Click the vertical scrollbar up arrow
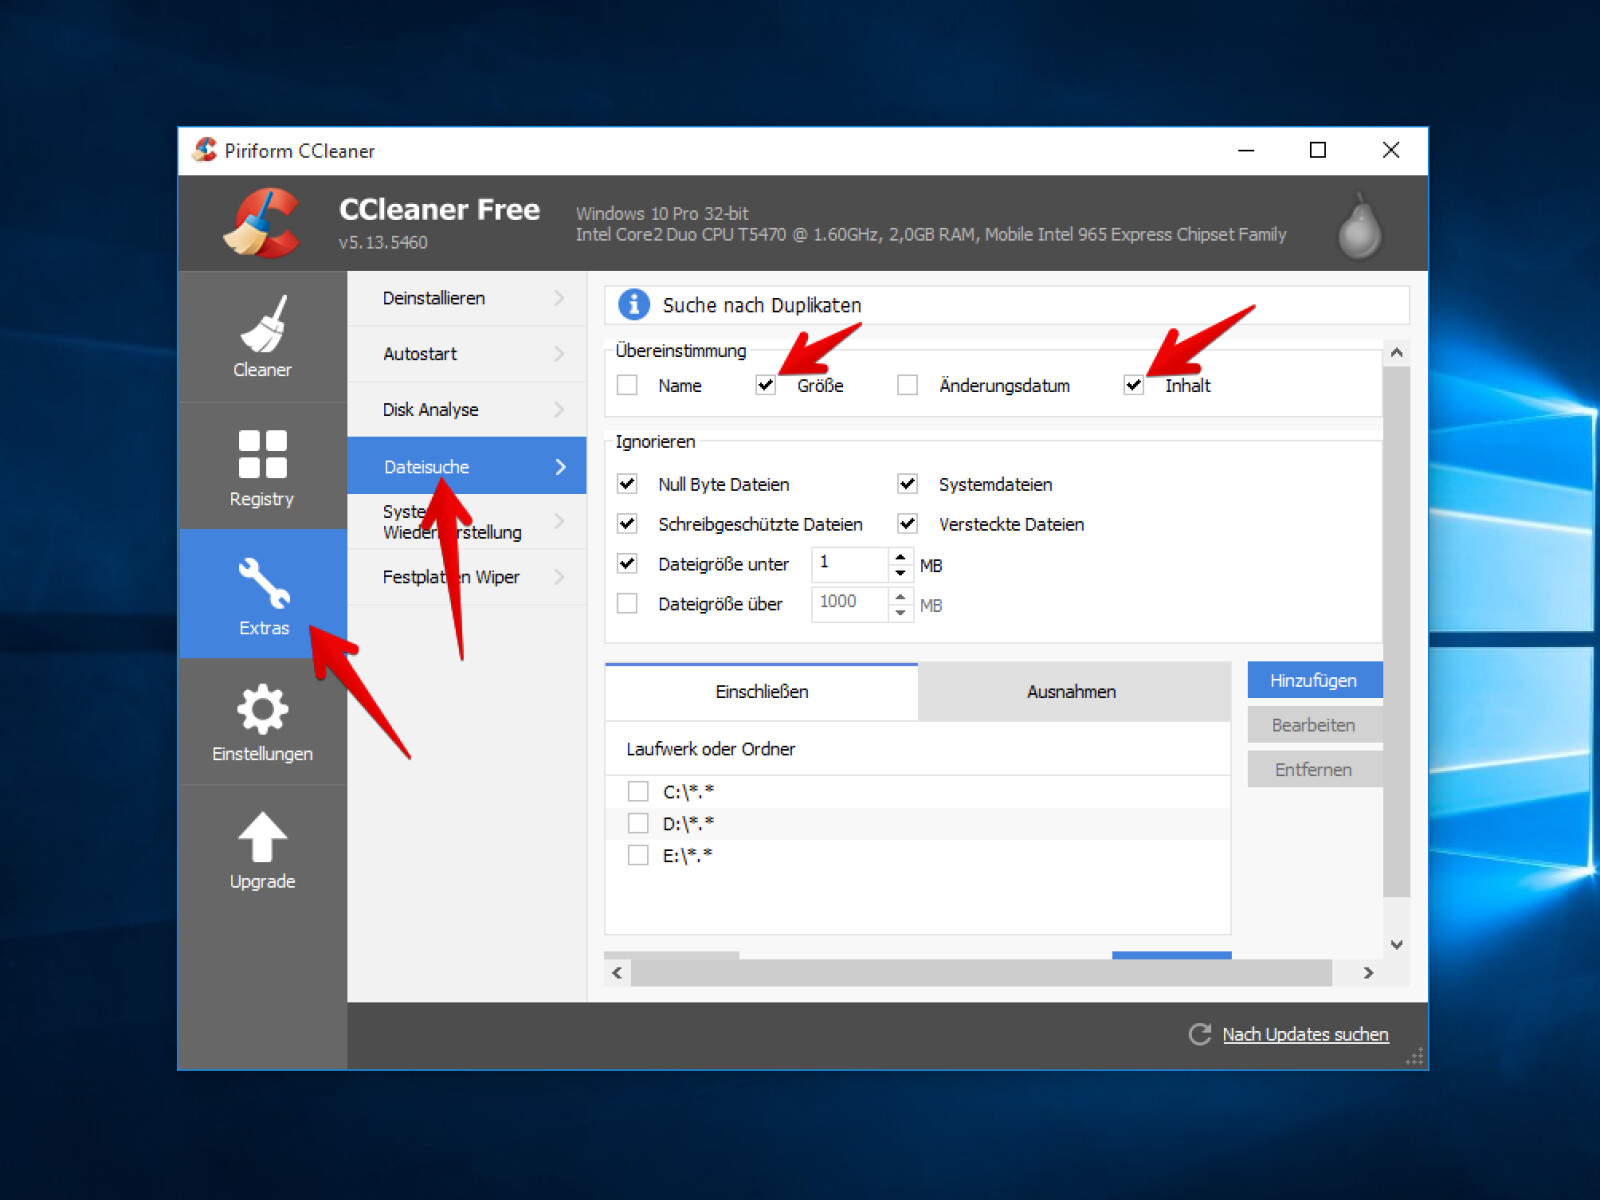This screenshot has width=1600, height=1200. point(1397,353)
